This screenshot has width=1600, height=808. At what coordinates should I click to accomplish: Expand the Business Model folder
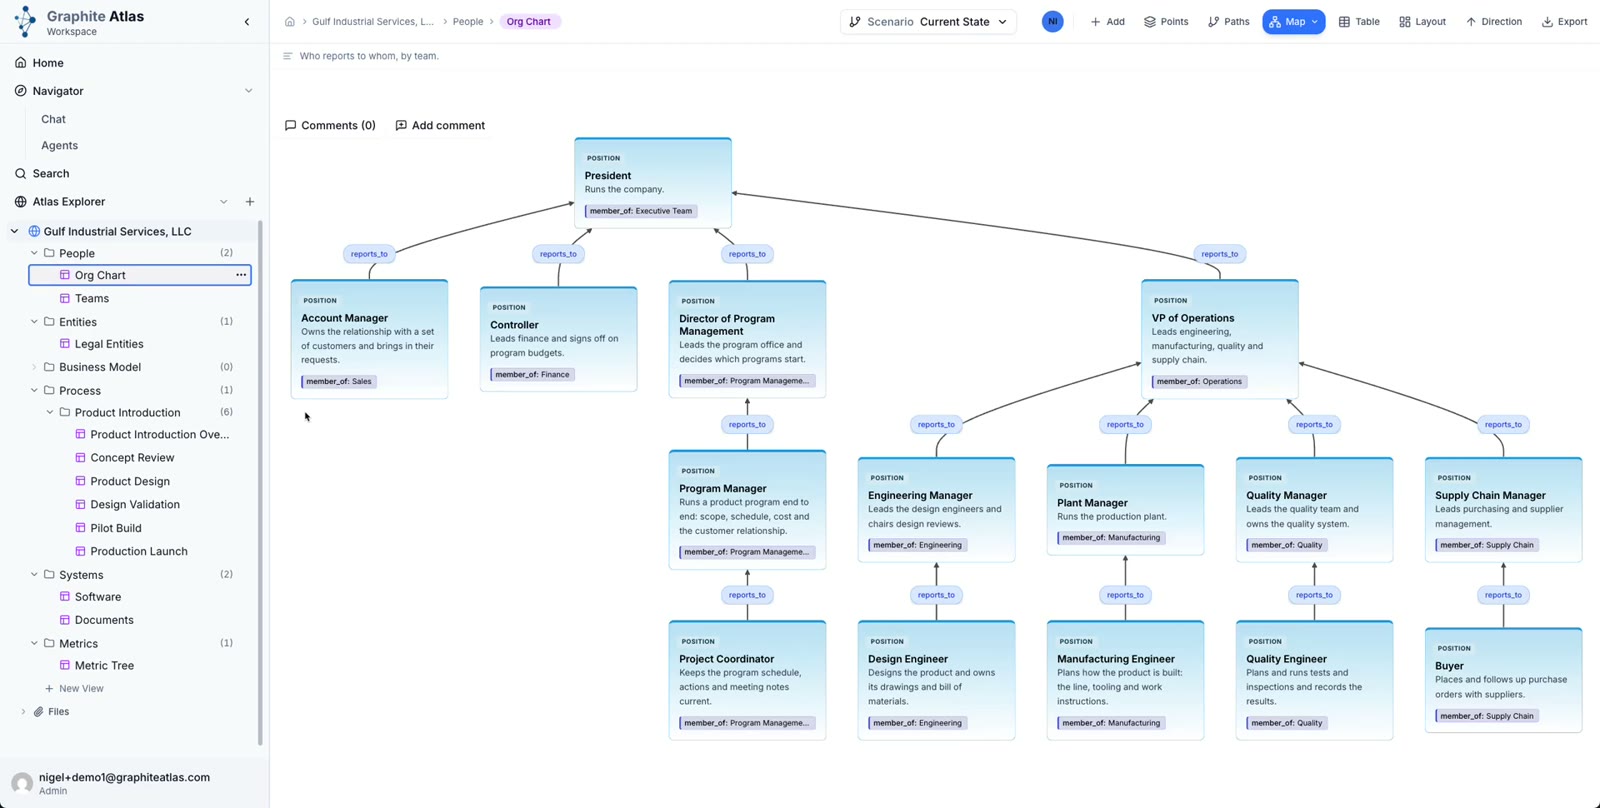click(34, 367)
